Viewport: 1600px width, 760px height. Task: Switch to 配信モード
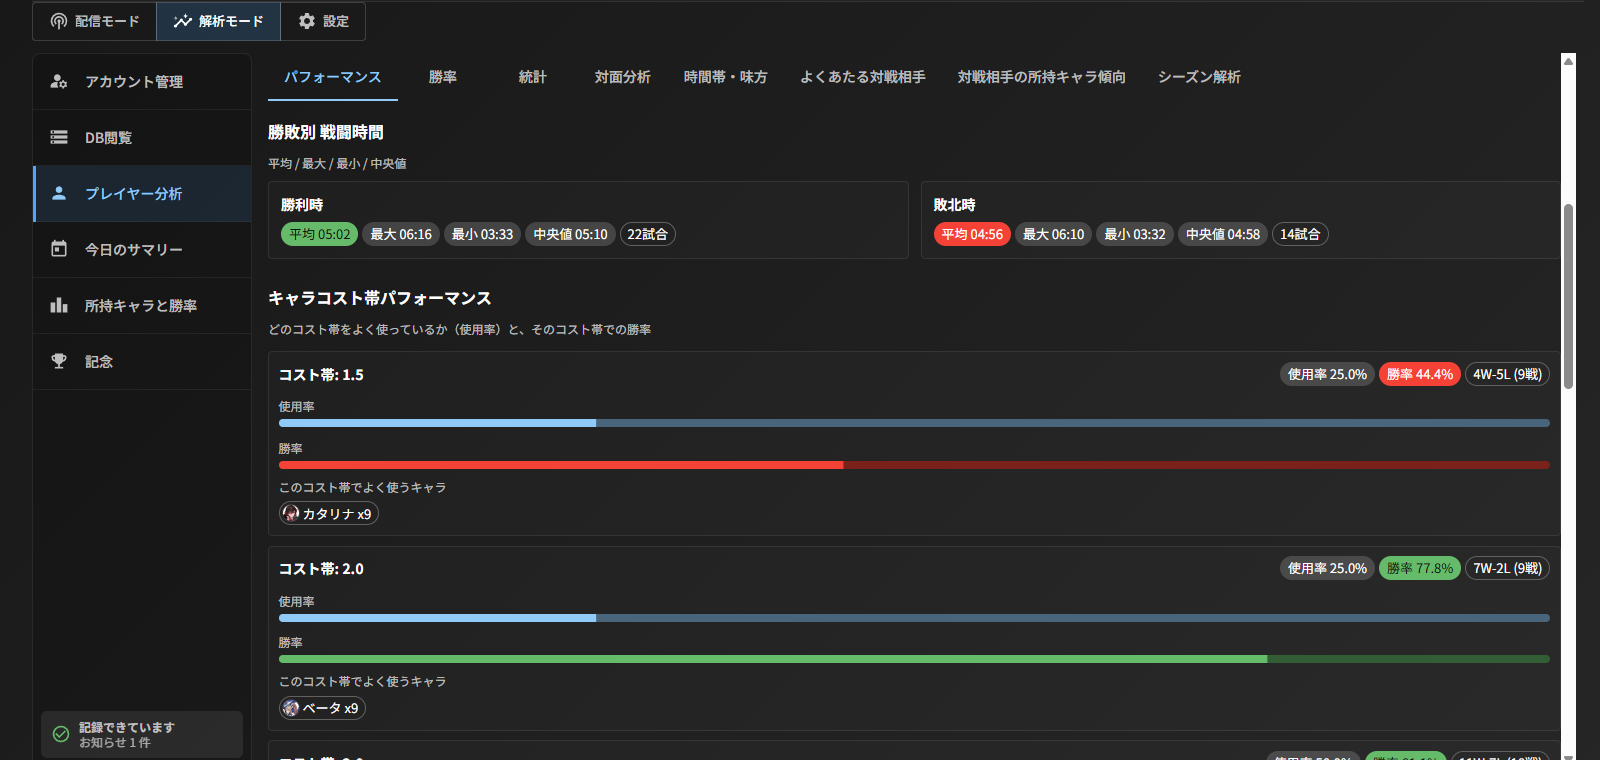[95, 21]
